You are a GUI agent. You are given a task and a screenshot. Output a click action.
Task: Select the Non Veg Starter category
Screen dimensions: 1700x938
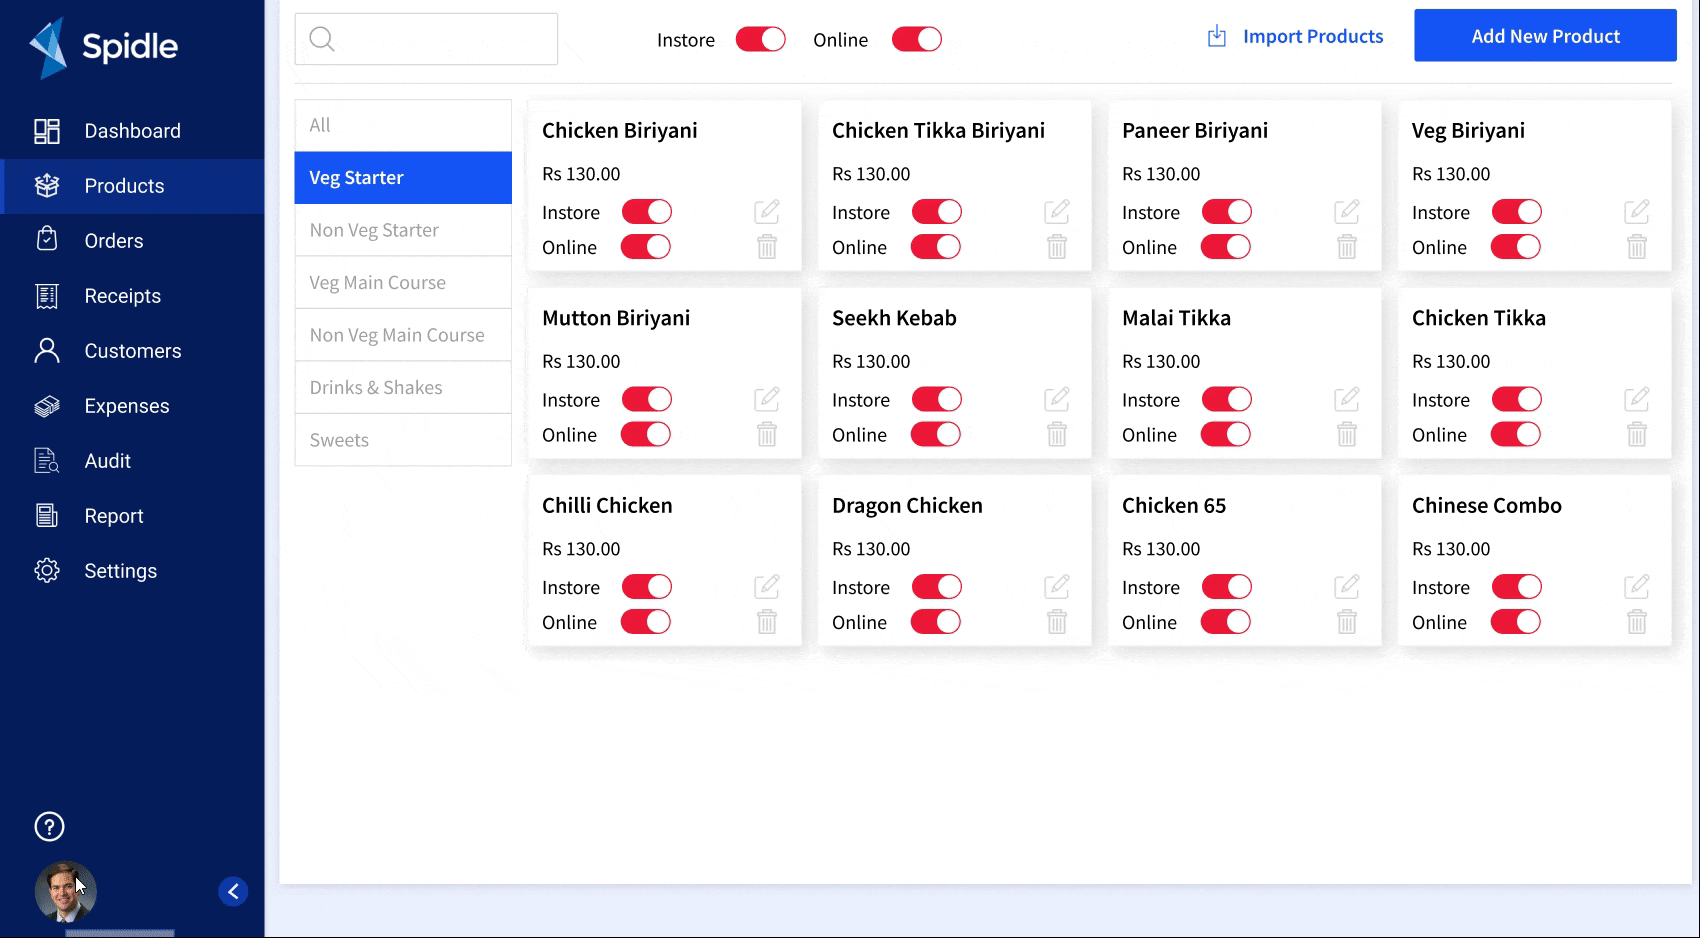403,230
